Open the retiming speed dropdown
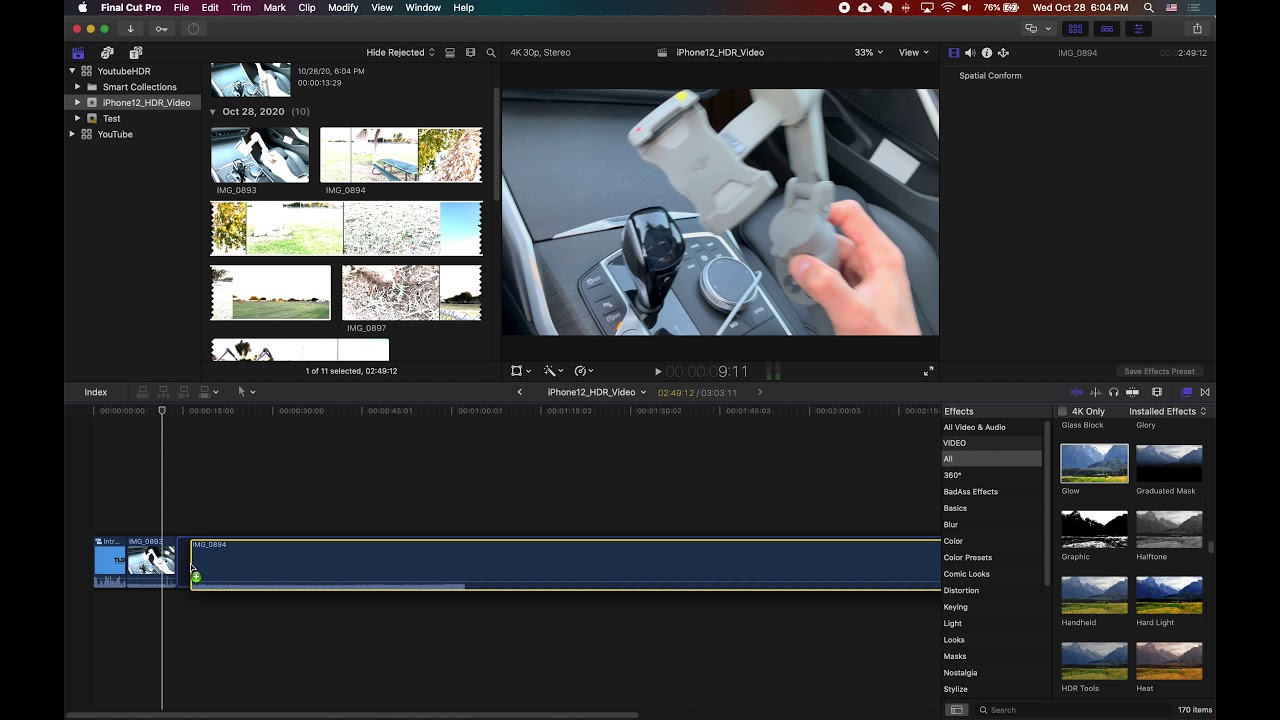The image size is (1280, 720). 584,371
